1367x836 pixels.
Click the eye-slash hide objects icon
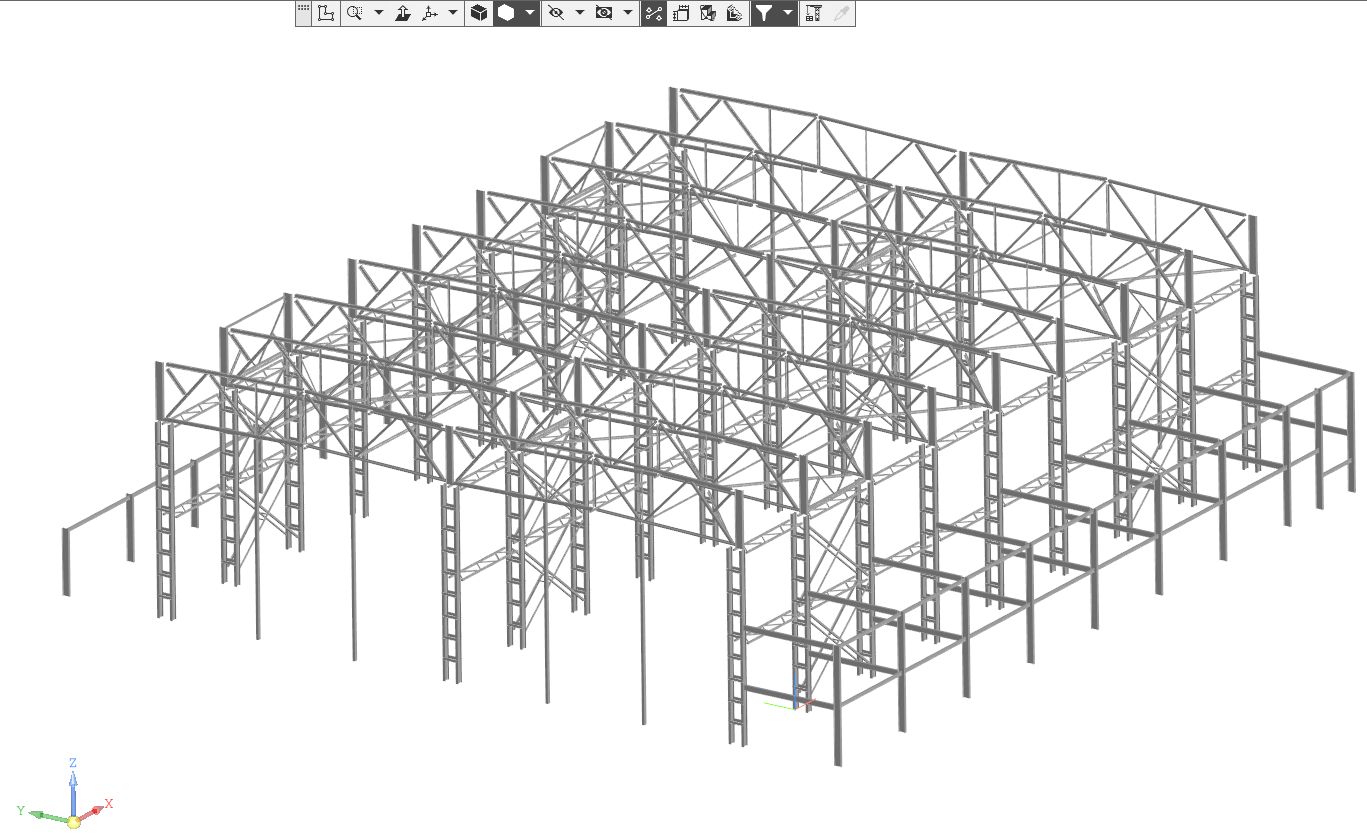click(x=556, y=13)
